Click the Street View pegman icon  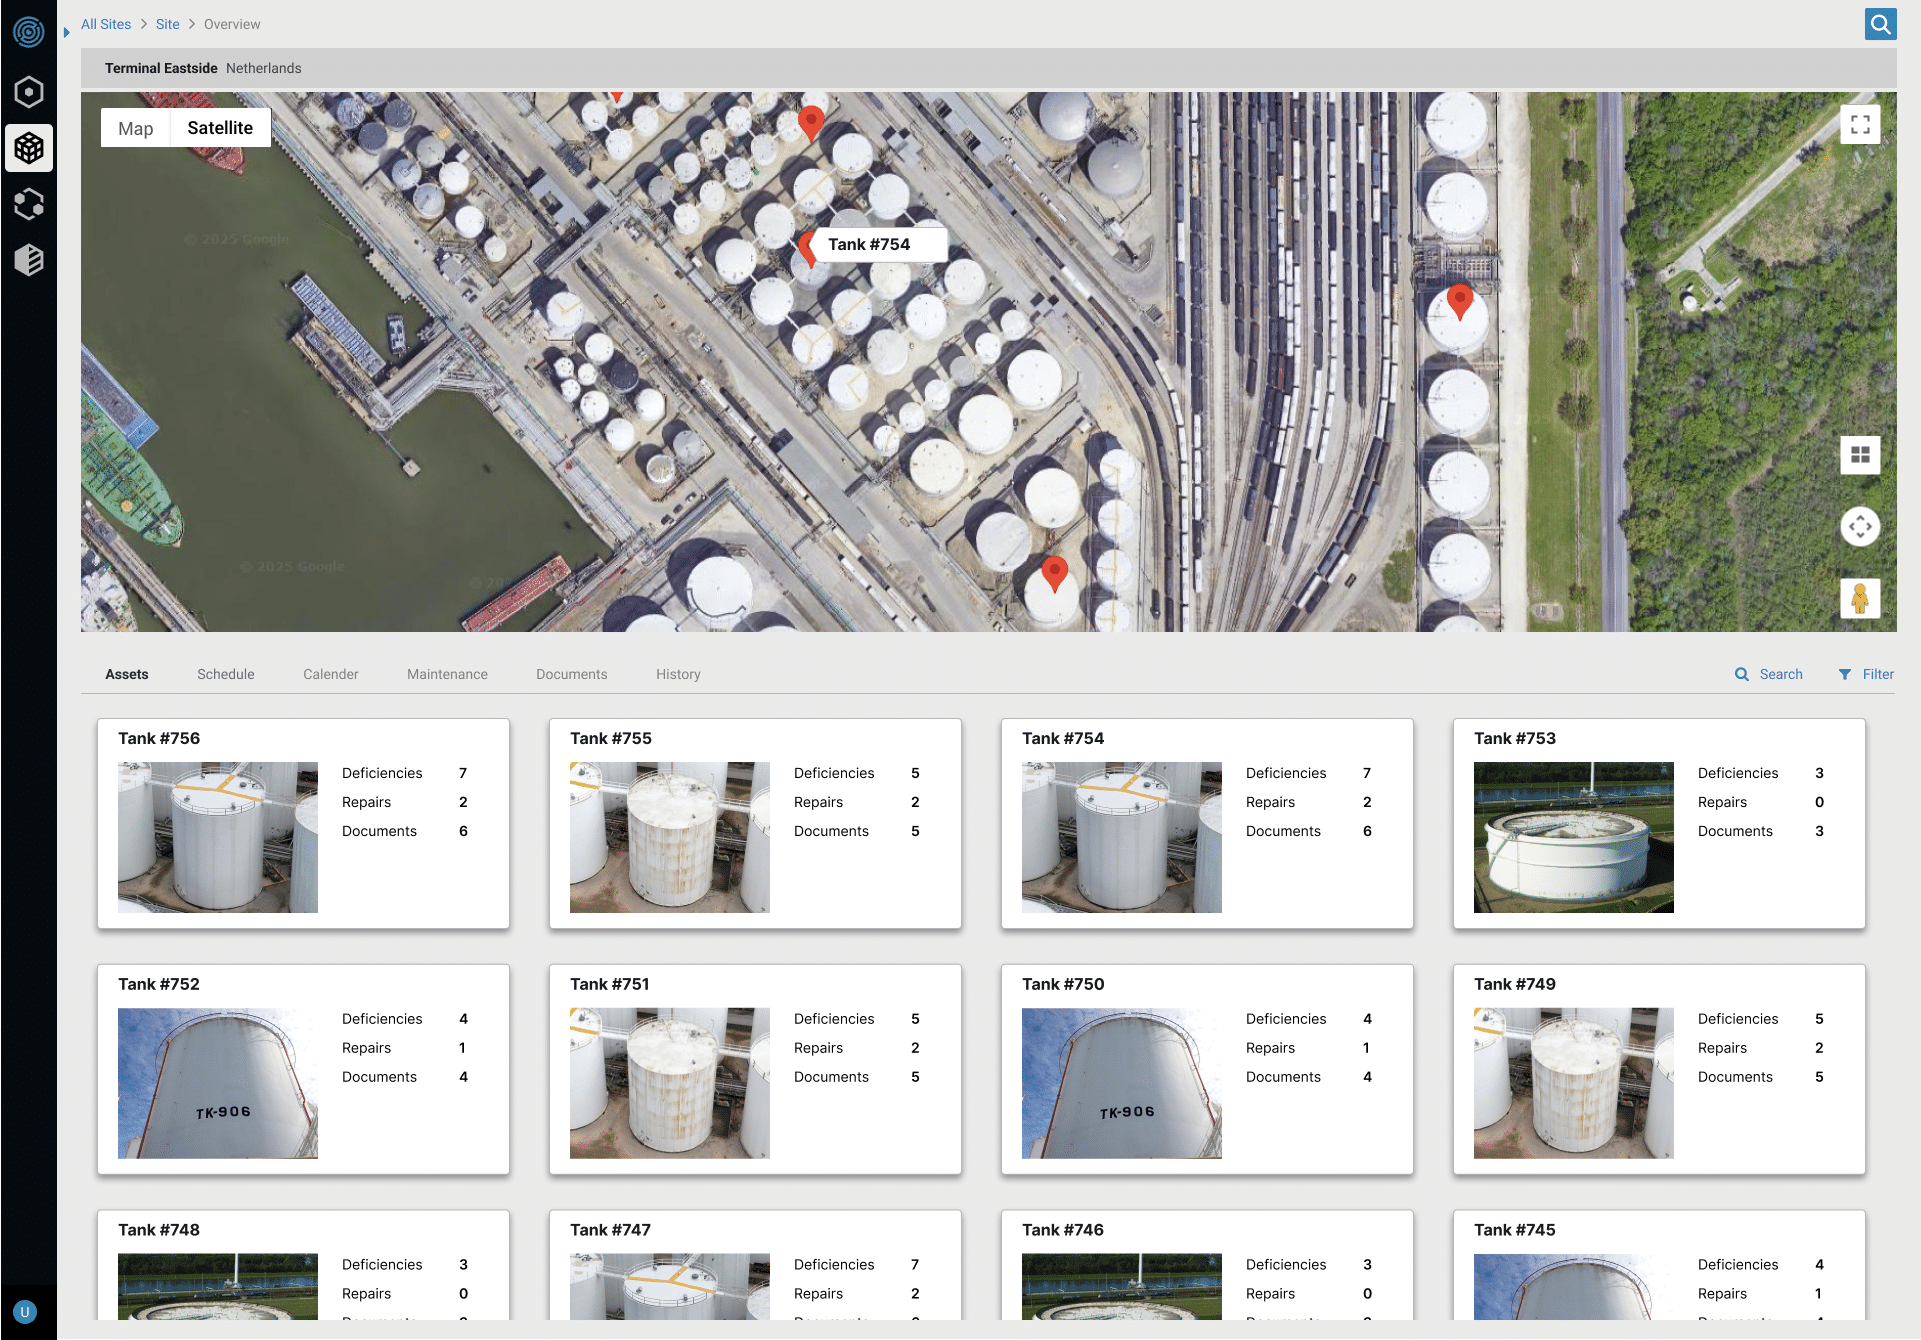[x=1860, y=598]
